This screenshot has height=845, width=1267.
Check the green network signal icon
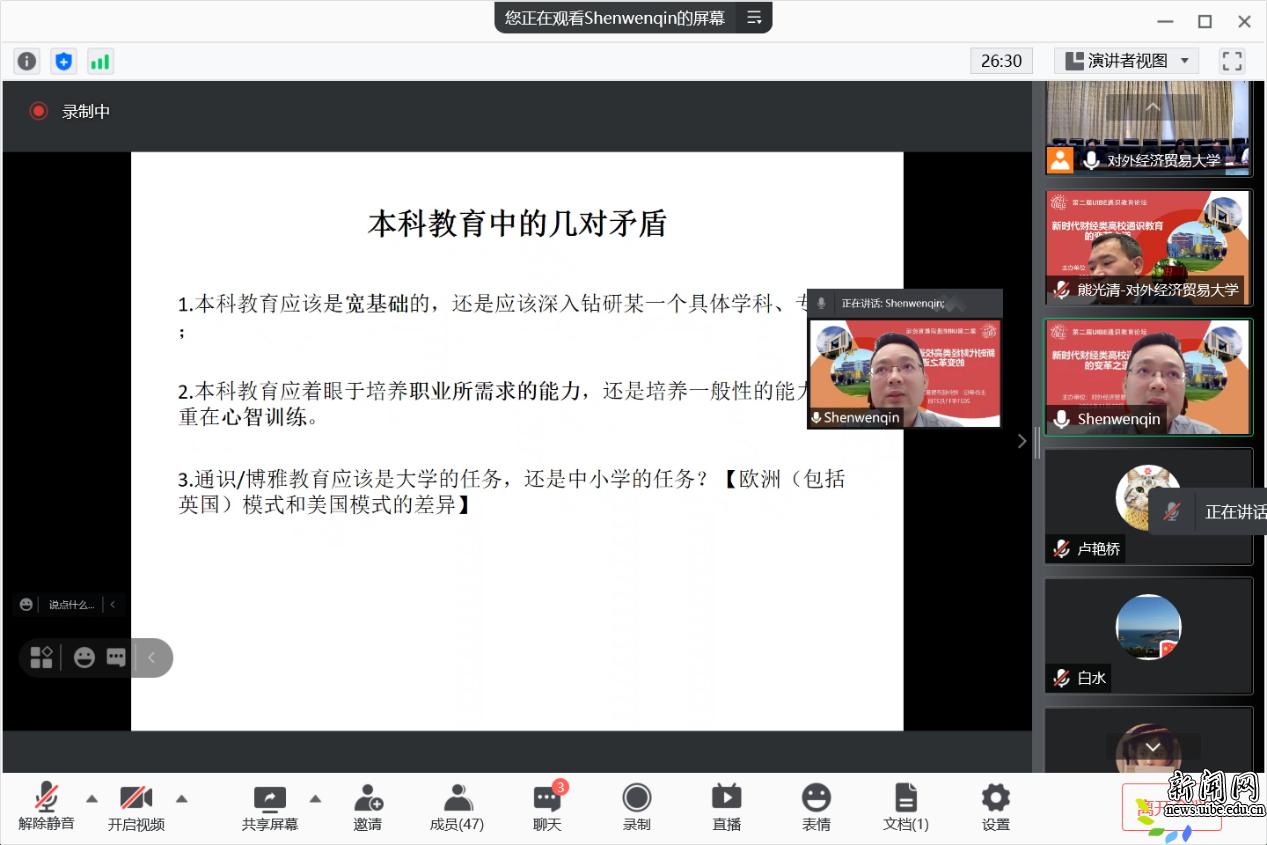tap(100, 61)
